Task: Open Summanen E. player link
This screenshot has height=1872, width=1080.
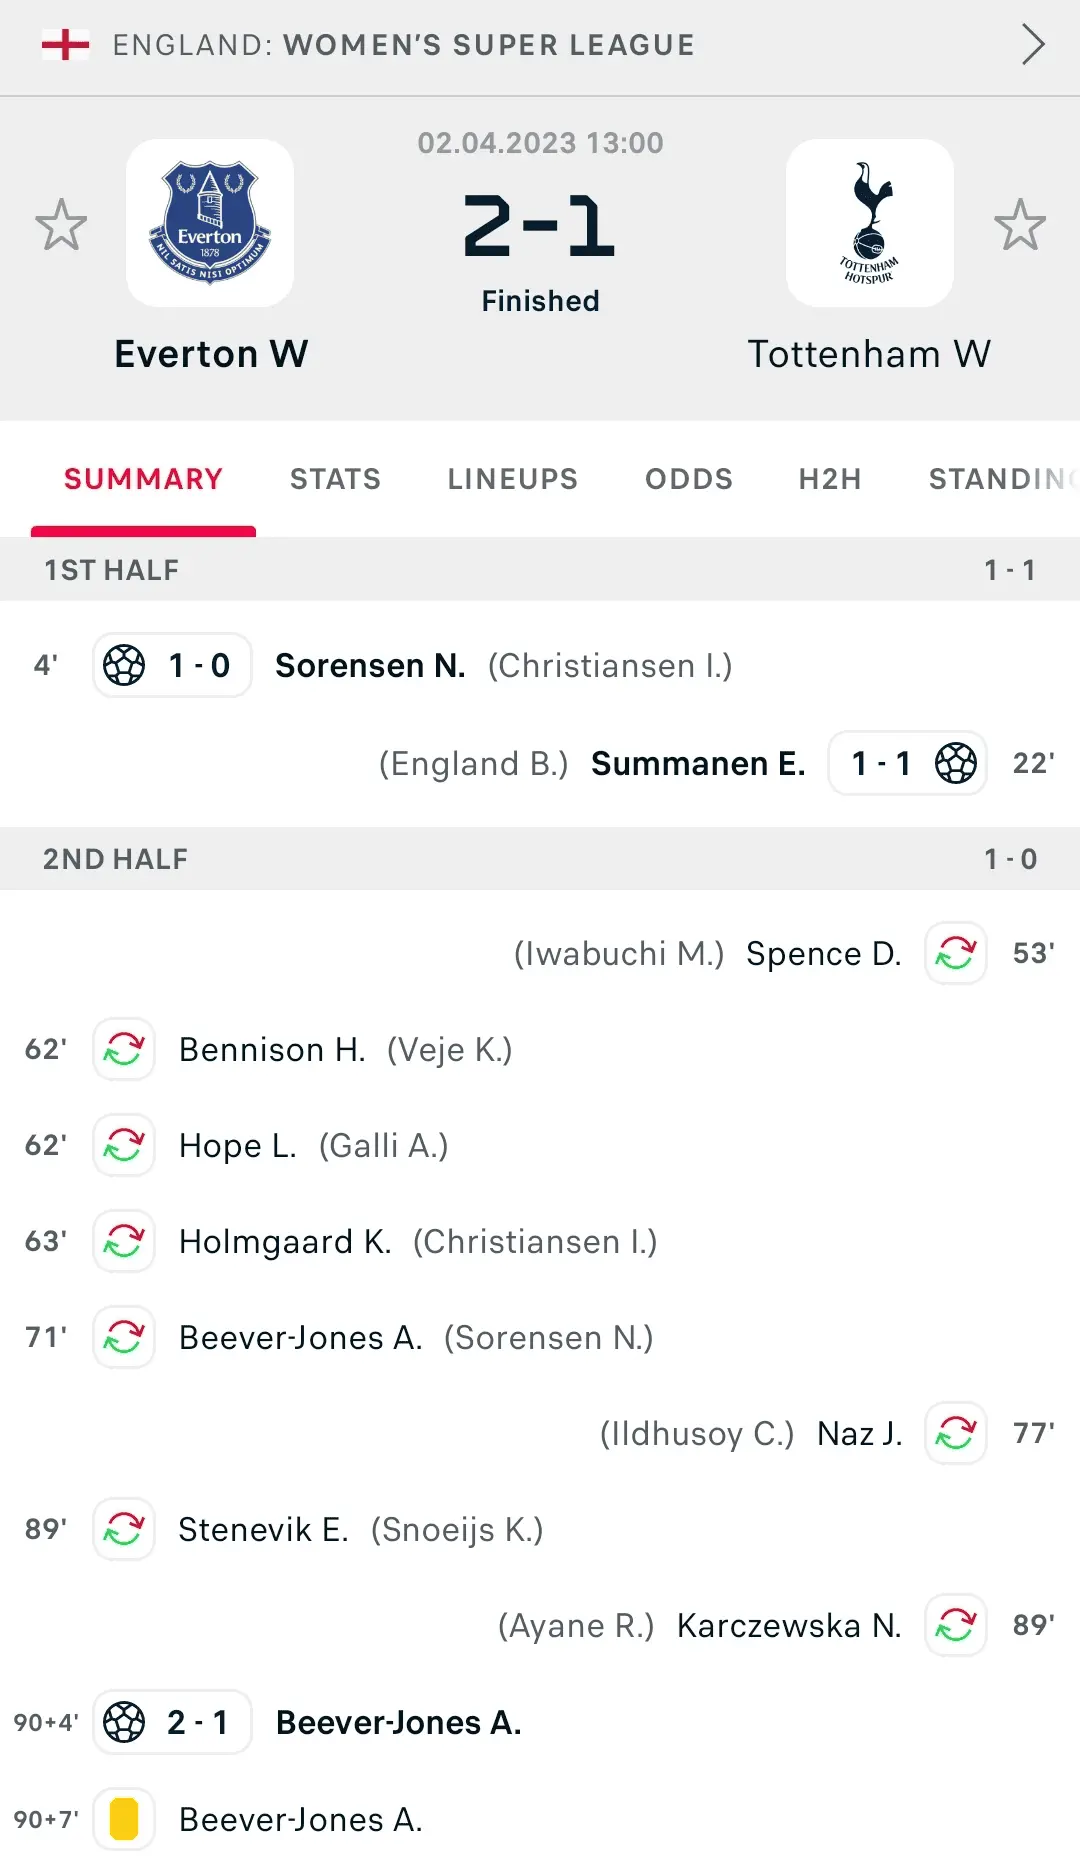Action: [x=698, y=763]
